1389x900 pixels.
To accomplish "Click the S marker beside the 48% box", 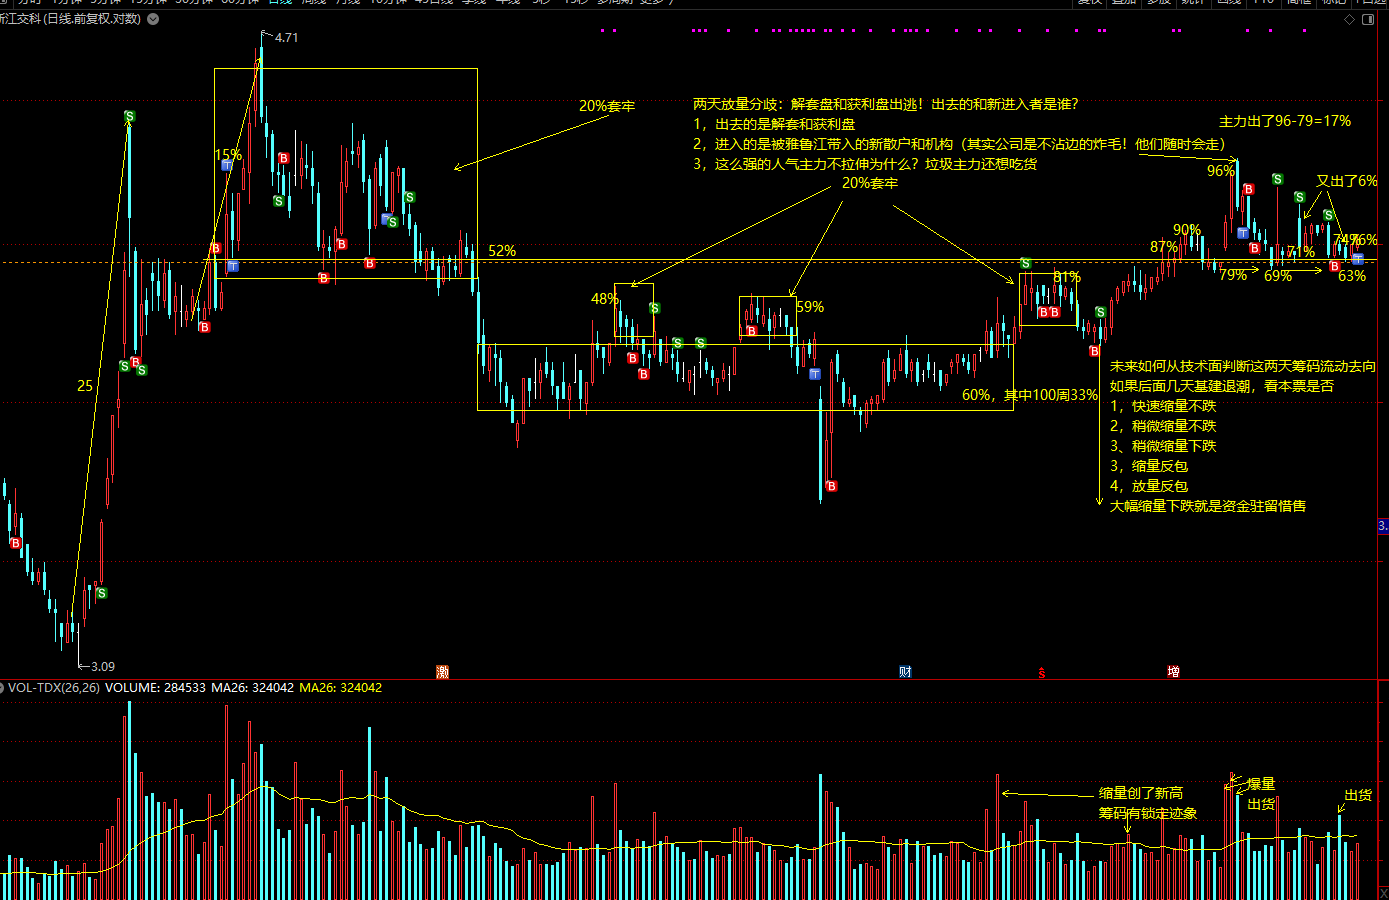I will [654, 308].
